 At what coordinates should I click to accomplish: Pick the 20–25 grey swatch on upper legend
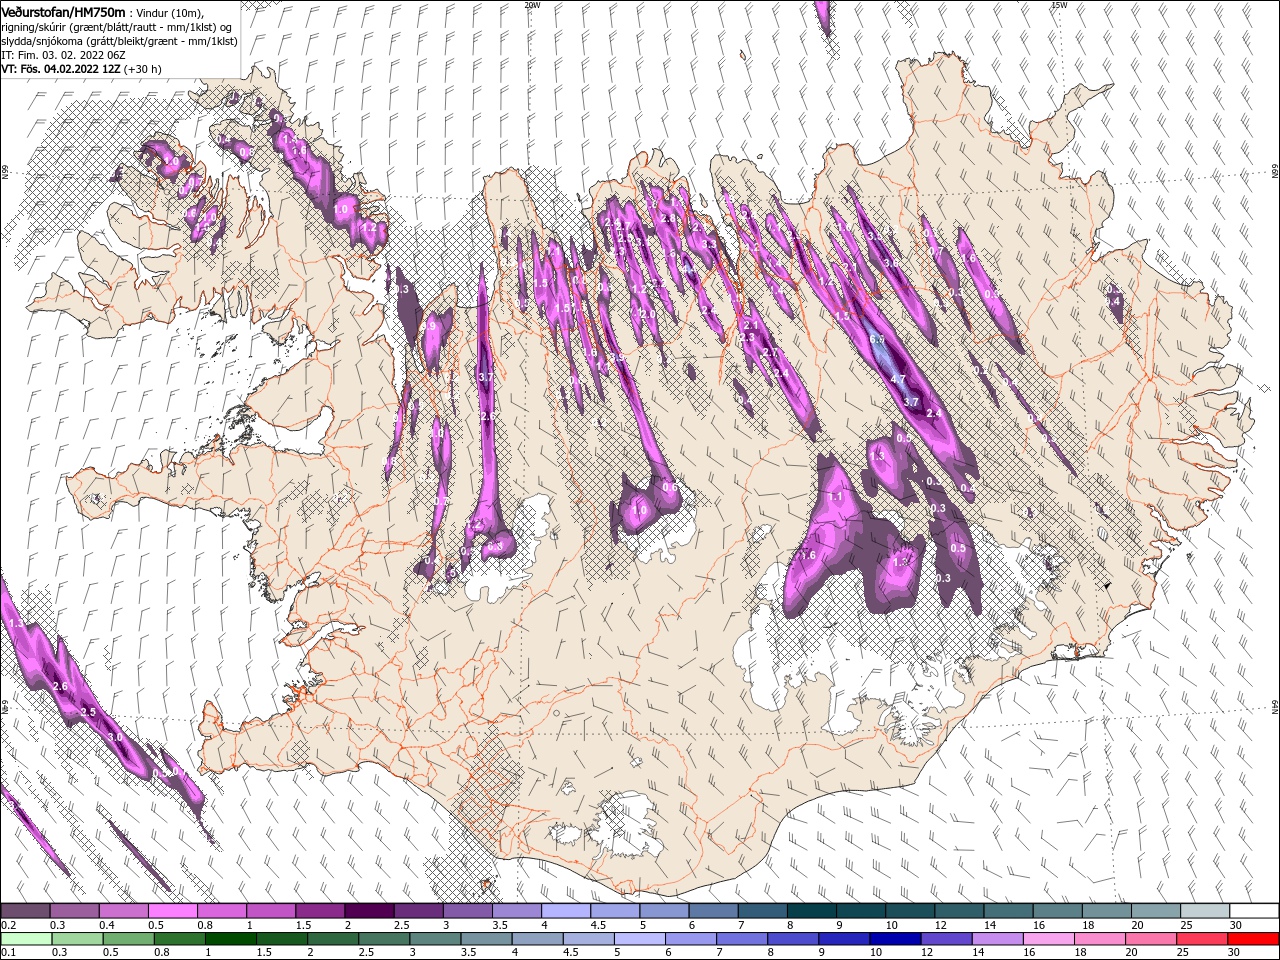tap(1155, 911)
